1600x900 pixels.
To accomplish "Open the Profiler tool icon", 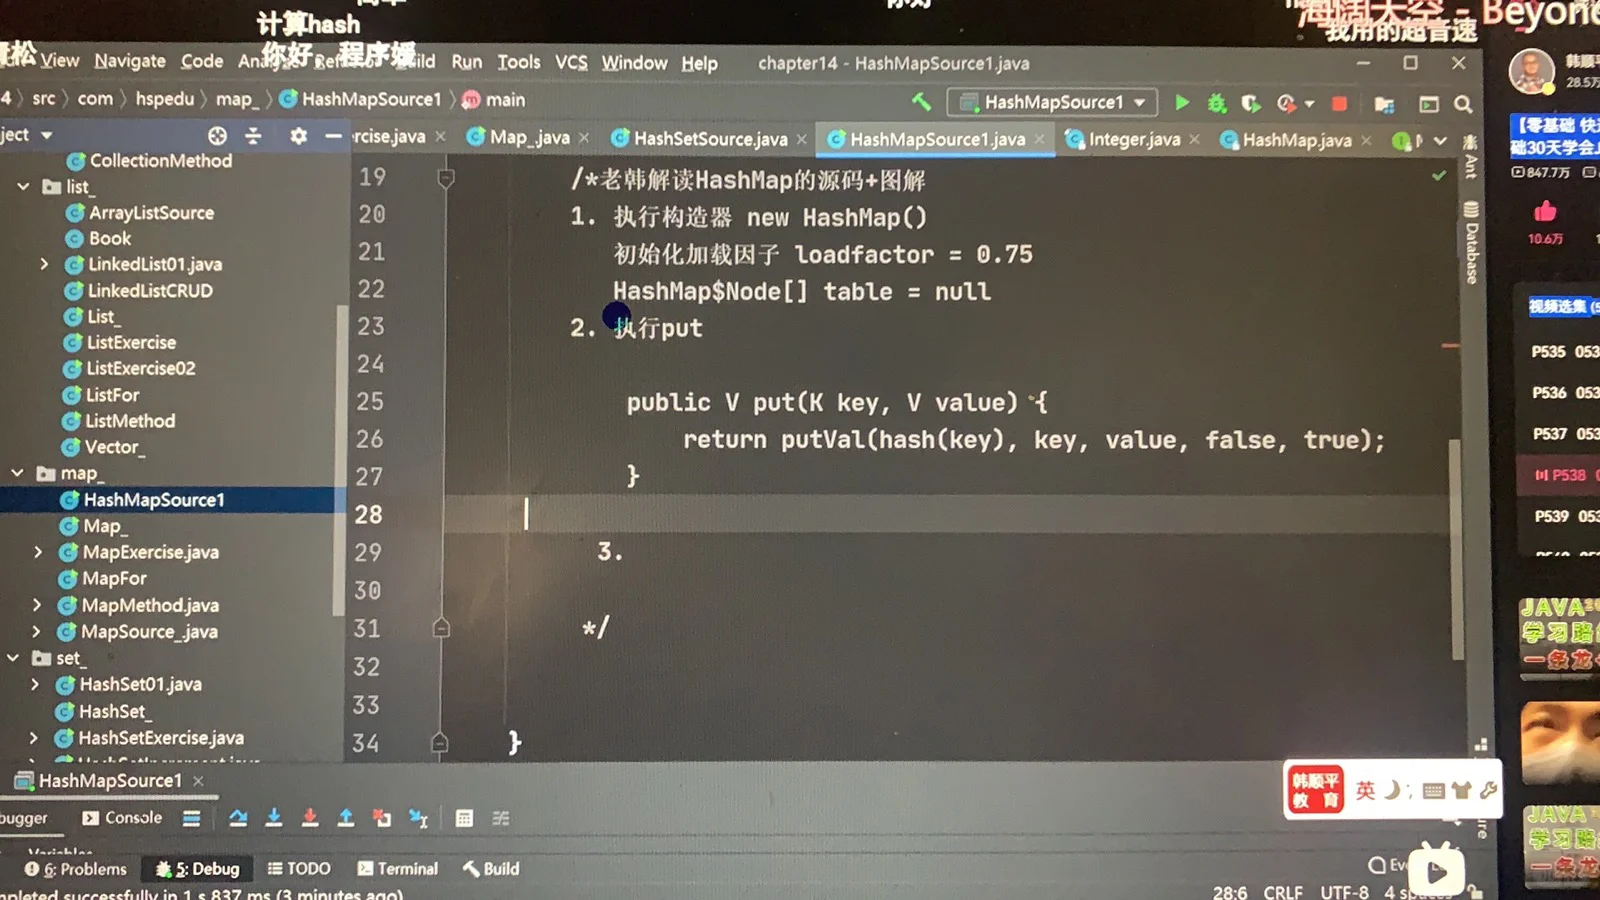I will coord(1286,102).
